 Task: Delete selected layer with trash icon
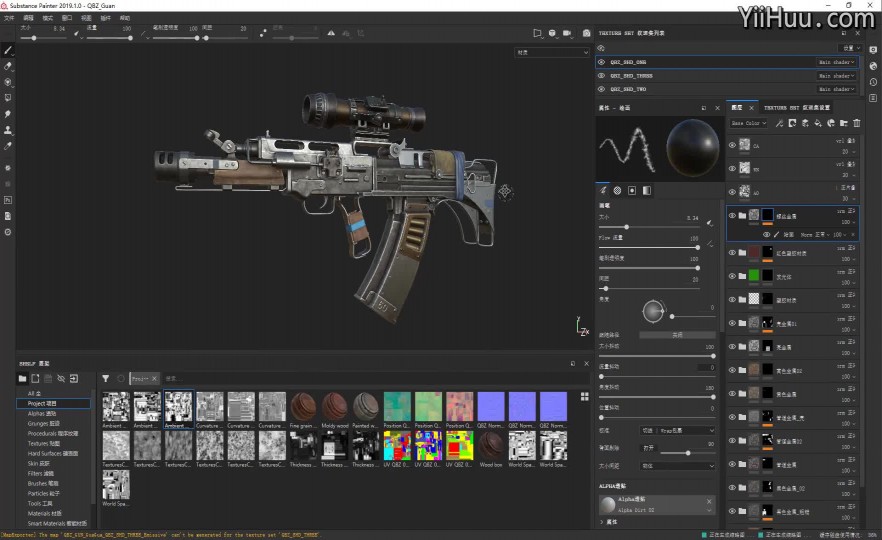tap(857, 123)
